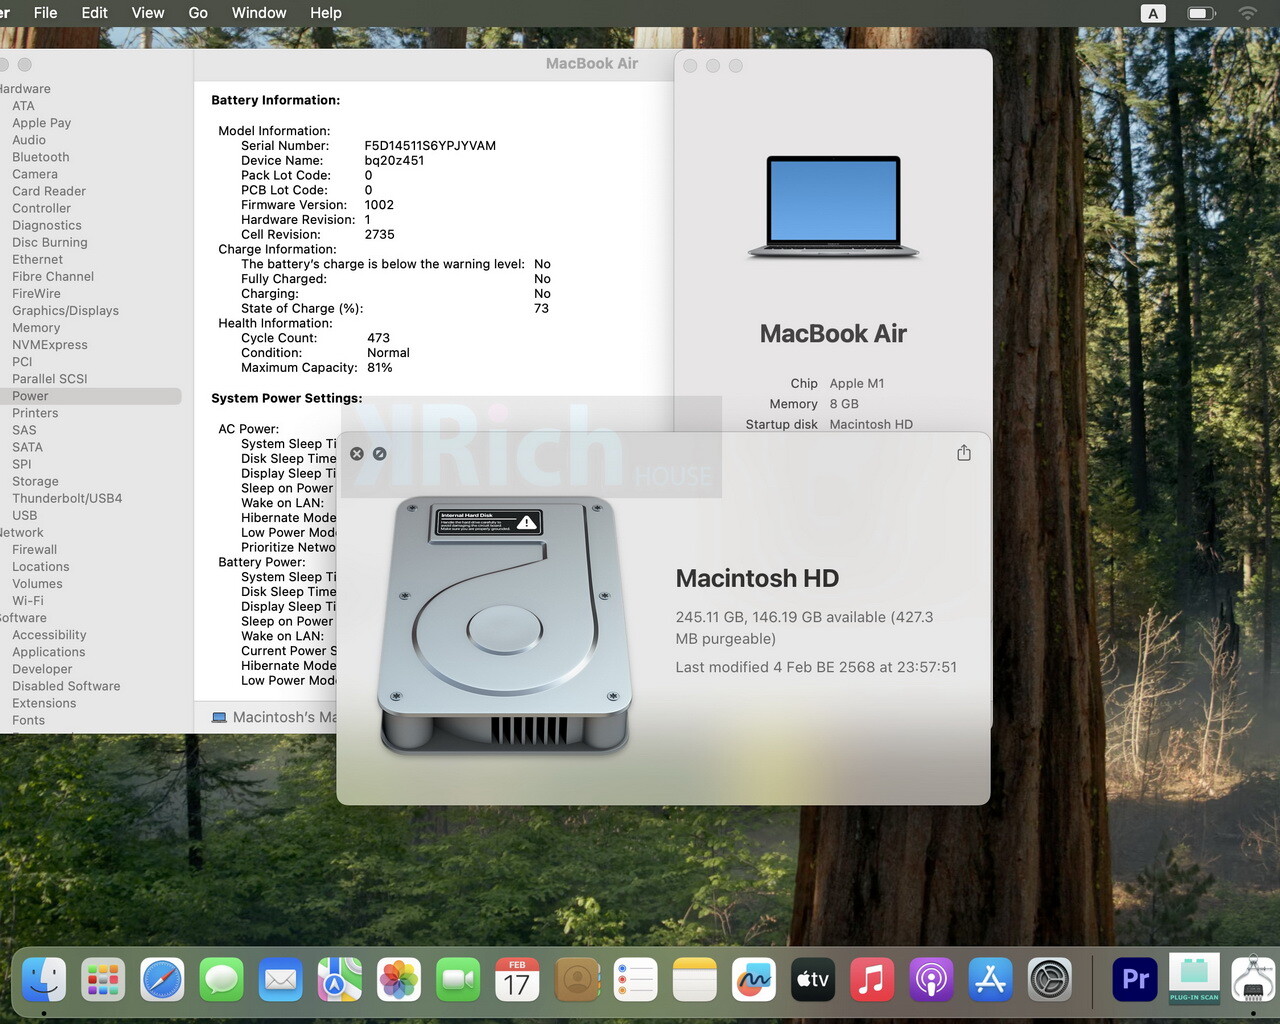Click the Battery Information heading
The width and height of the screenshot is (1280, 1024).
pyautogui.click(x=276, y=100)
